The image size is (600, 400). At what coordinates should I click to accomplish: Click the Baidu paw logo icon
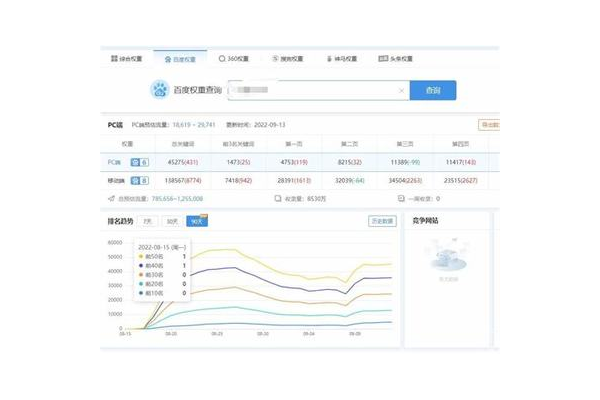[x=160, y=90]
